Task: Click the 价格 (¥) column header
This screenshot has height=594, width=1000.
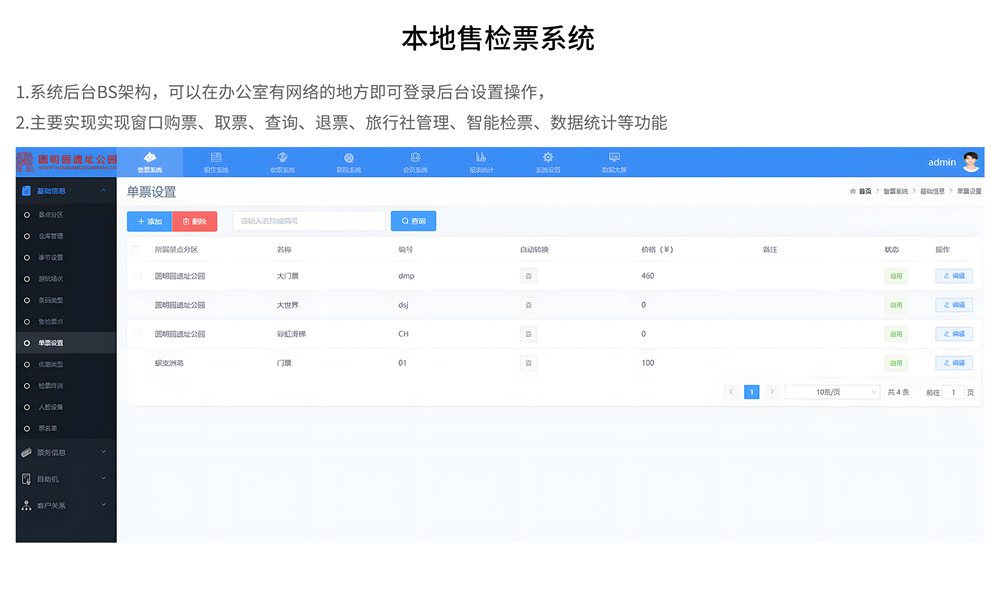Action: point(657,249)
